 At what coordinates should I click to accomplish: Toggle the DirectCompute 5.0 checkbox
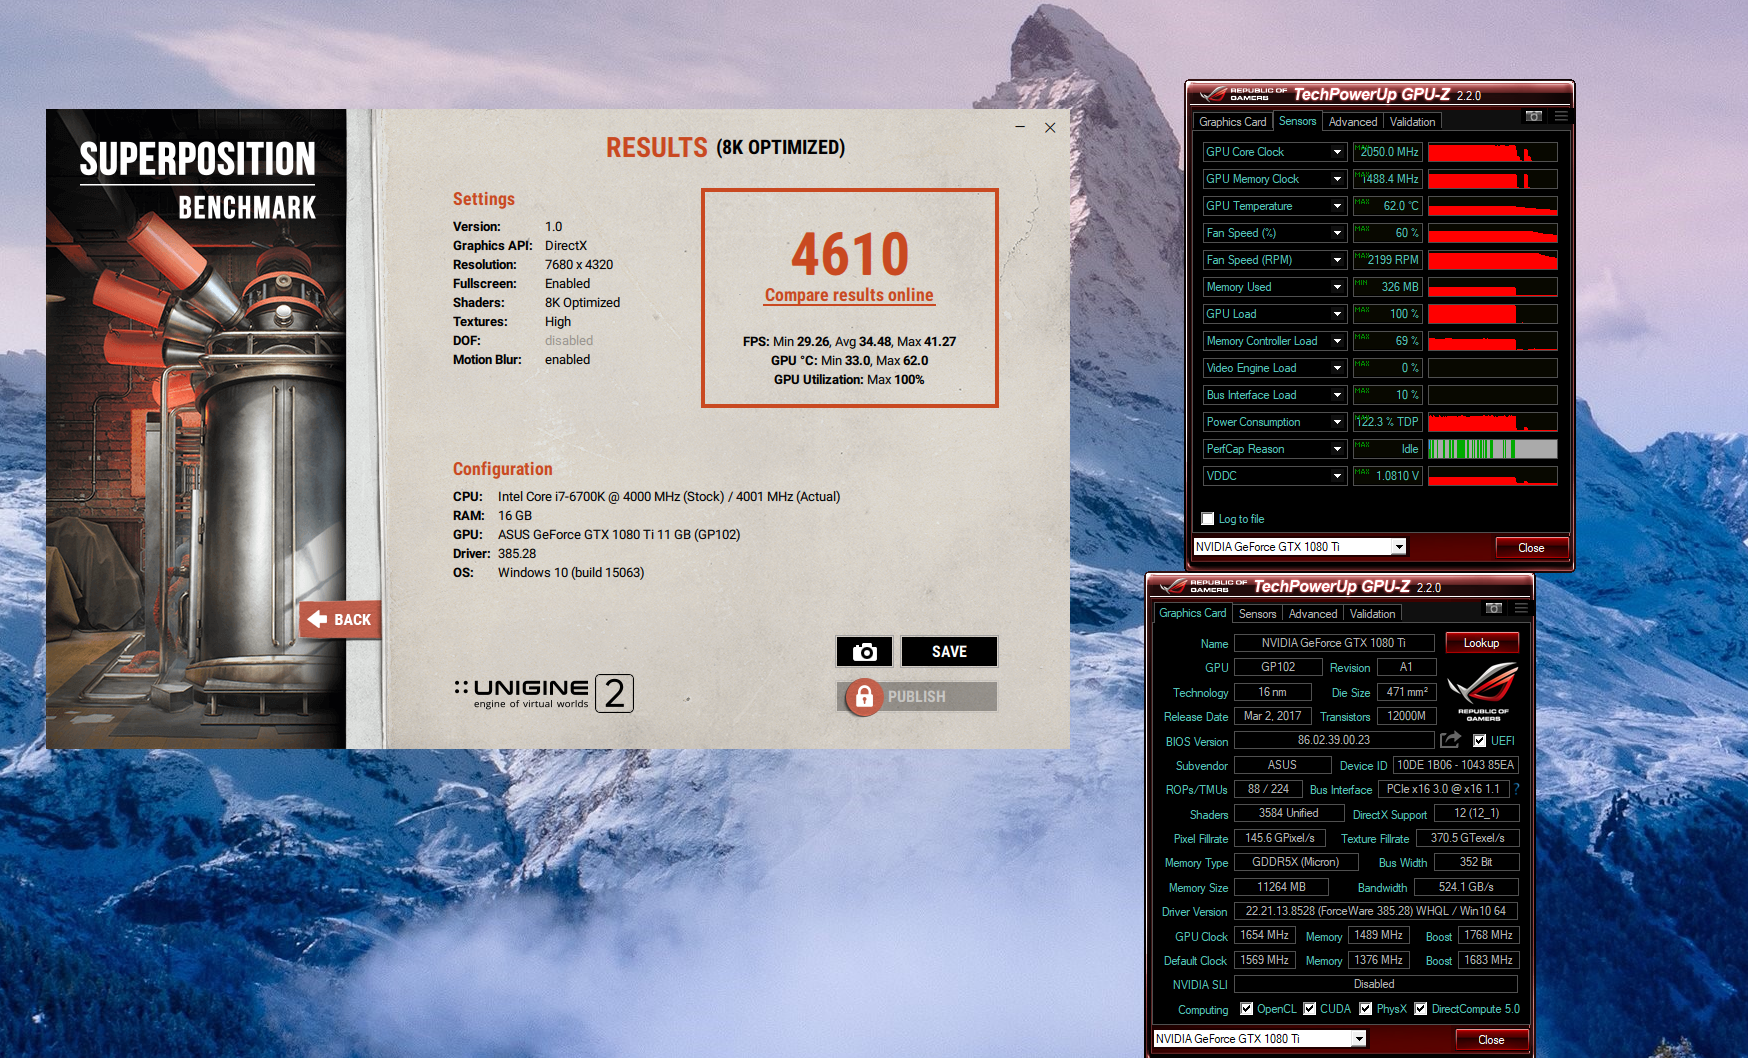(x=1420, y=1009)
